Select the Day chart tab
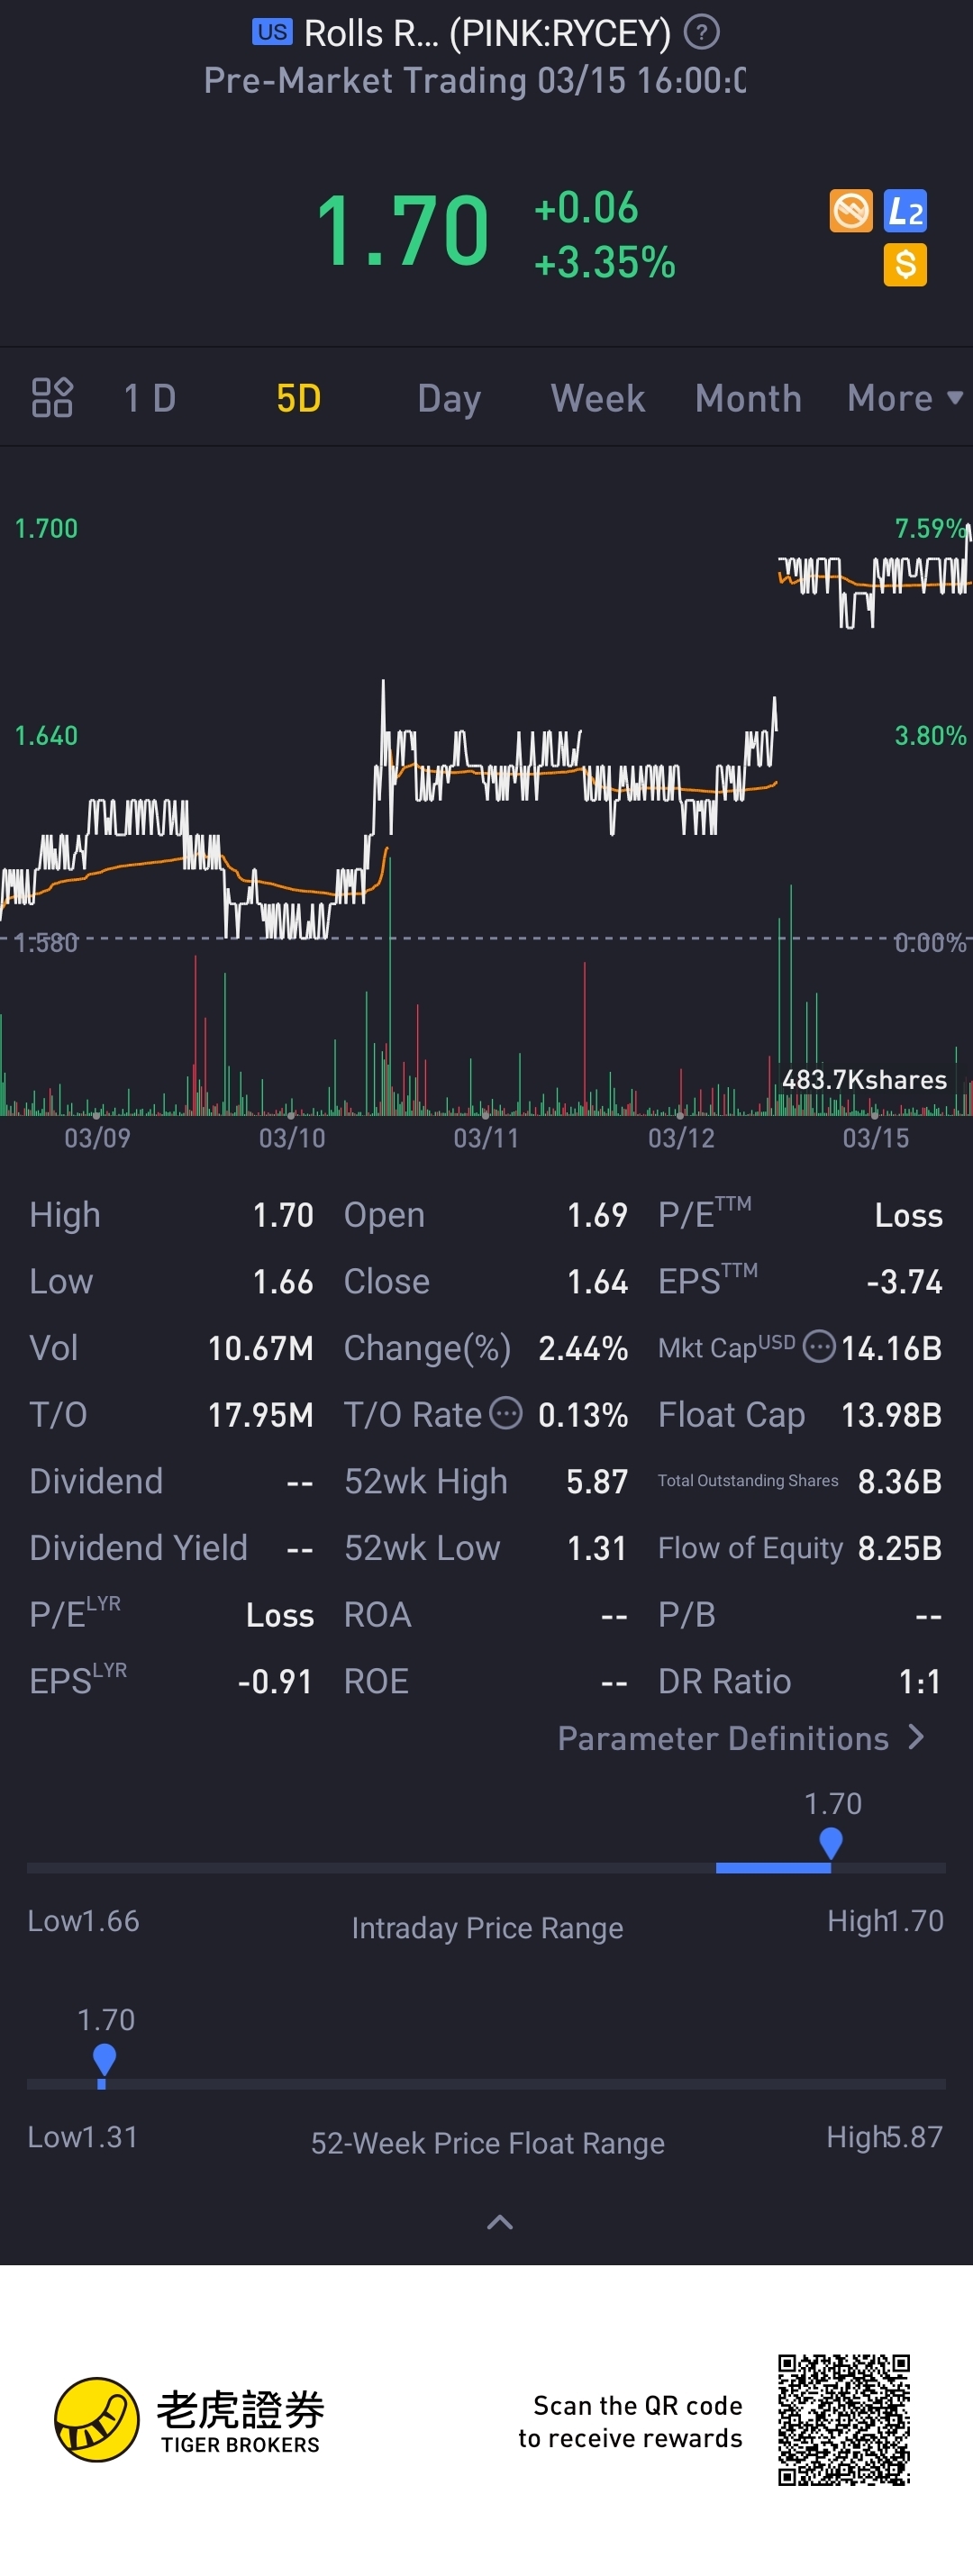The height and width of the screenshot is (2576, 973). pyautogui.click(x=449, y=398)
